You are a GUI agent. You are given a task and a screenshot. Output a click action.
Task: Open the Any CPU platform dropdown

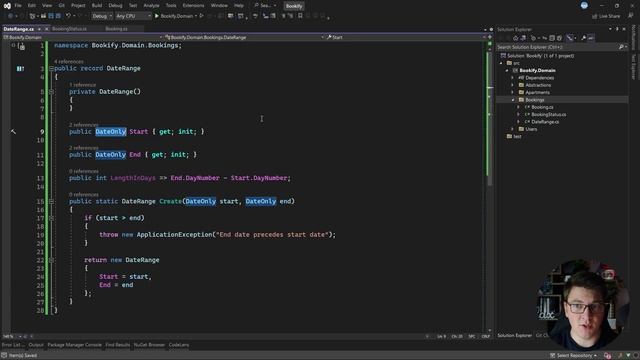(x=133, y=16)
